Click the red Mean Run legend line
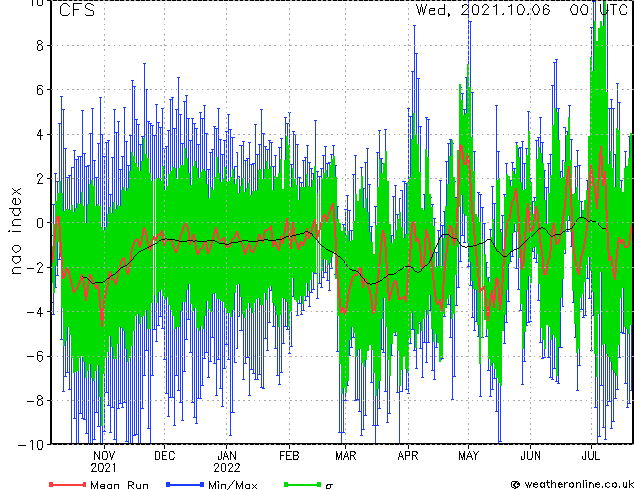The width and height of the screenshot is (634, 490). pyautogui.click(x=68, y=484)
